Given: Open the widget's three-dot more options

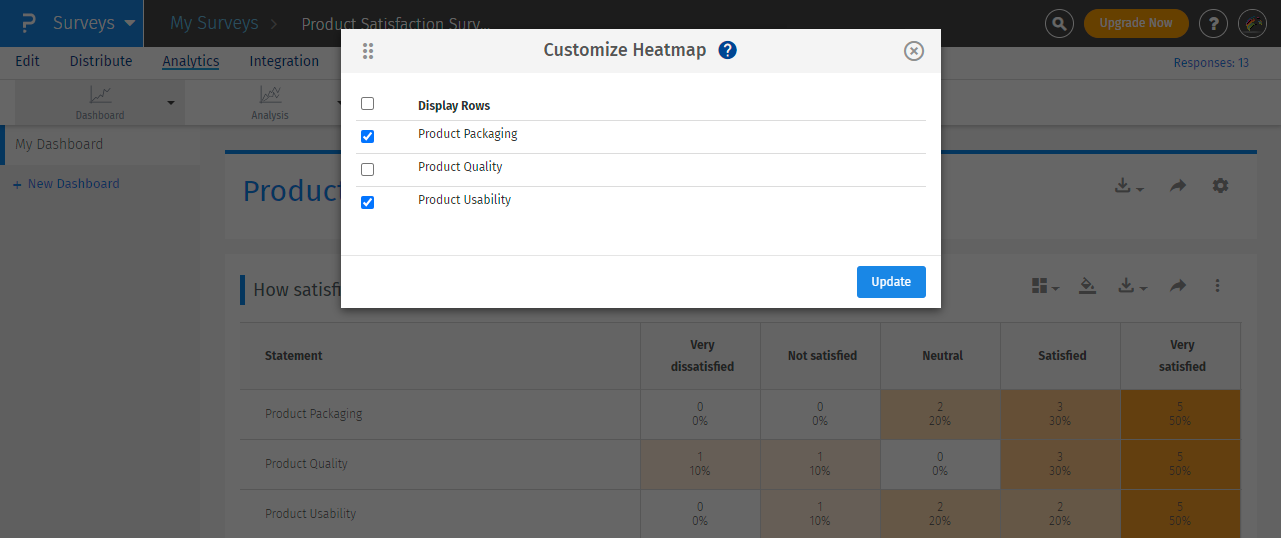Looking at the screenshot, I should (x=1217, y=286).
